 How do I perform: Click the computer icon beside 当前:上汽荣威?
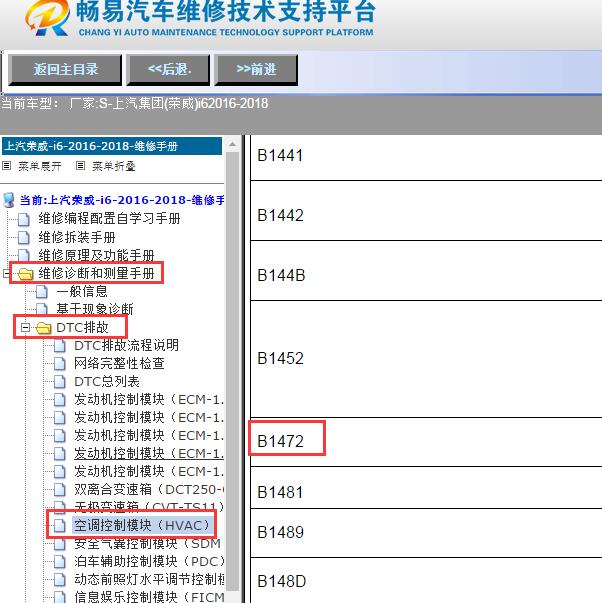pyautogui.click(x=9, y=200)
